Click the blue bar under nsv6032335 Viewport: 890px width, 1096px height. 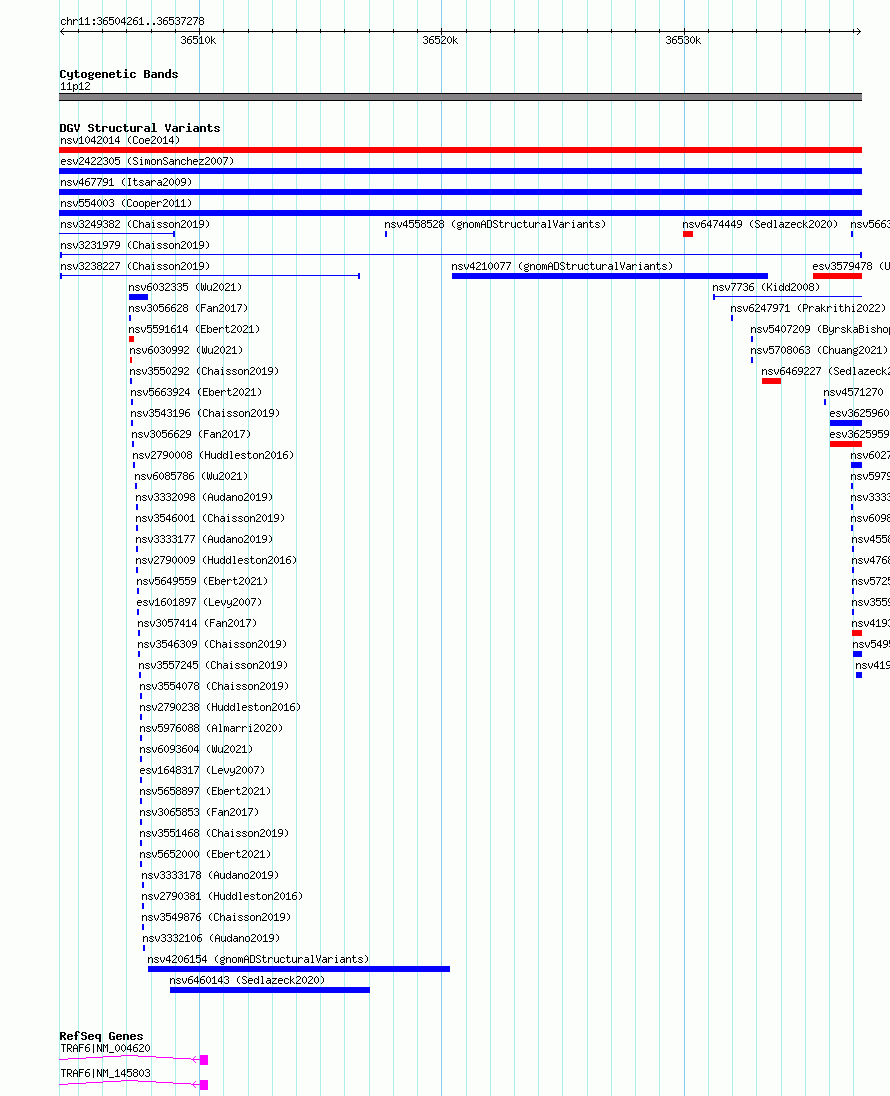pos(138,297)
